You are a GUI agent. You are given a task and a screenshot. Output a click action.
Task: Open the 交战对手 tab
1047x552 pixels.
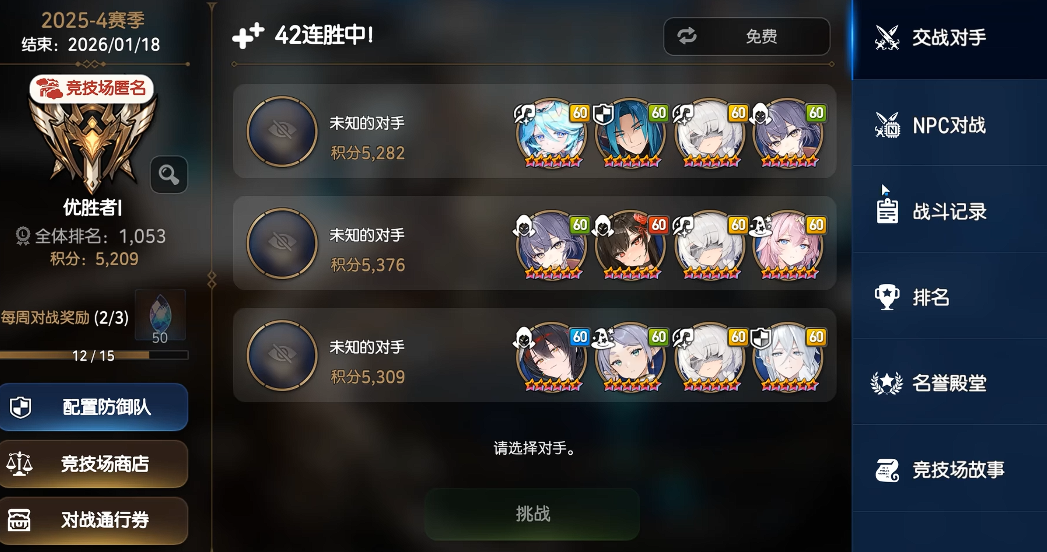(x=950, y=39)
